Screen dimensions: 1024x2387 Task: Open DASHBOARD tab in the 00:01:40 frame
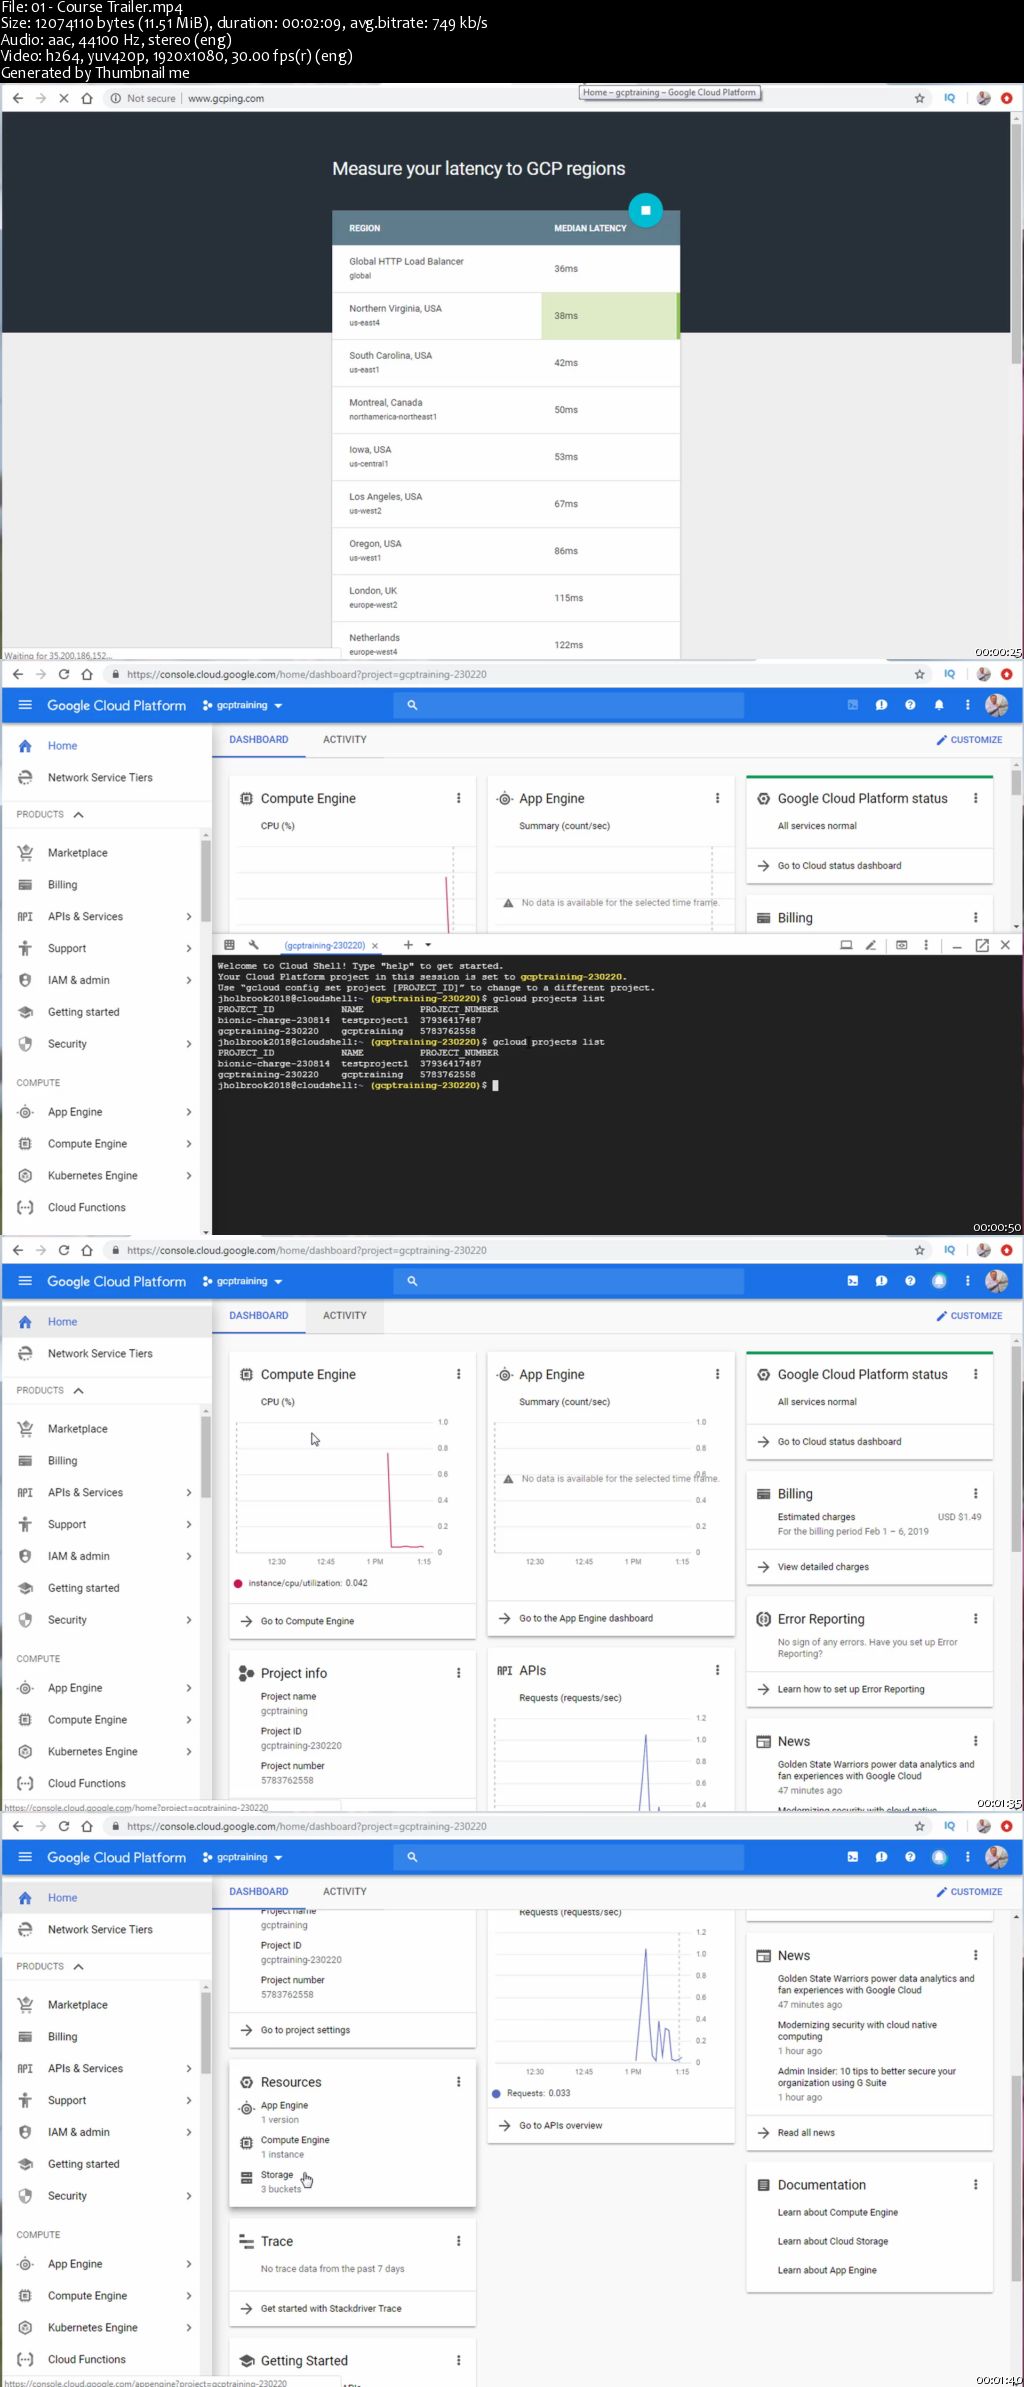[x=258, y=1891]
